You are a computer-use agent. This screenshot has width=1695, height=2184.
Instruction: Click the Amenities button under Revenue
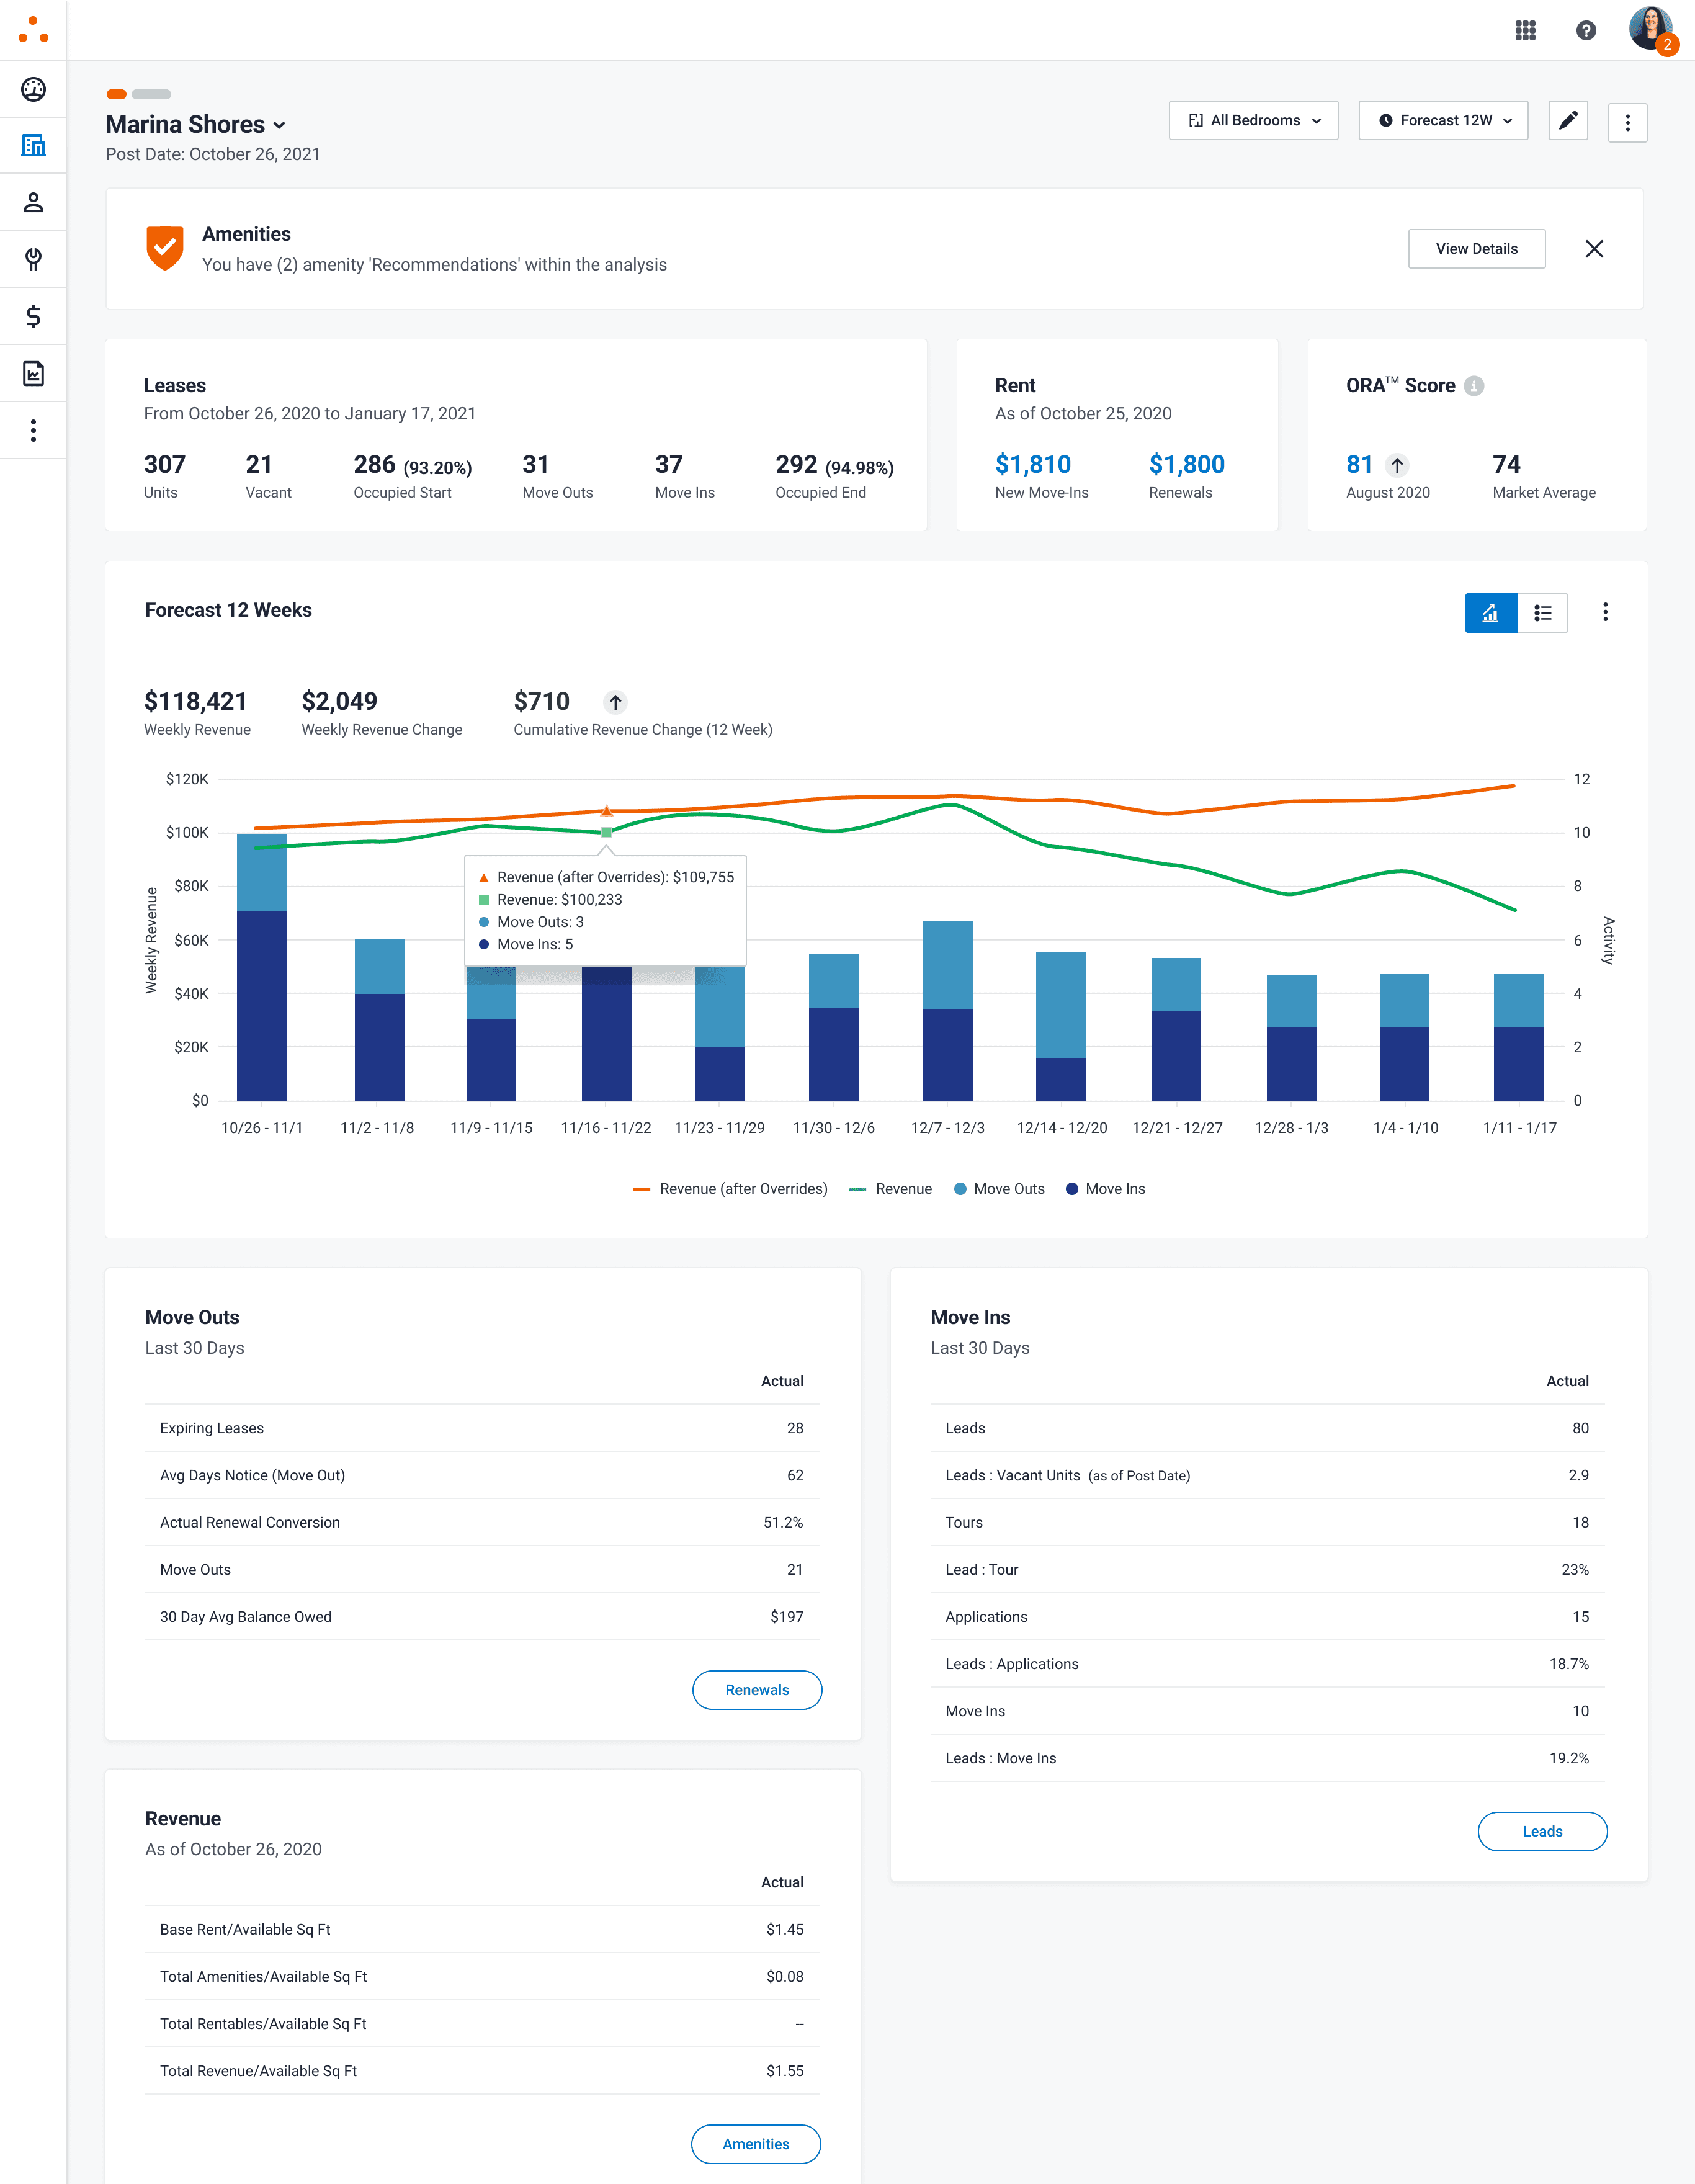756,2144
